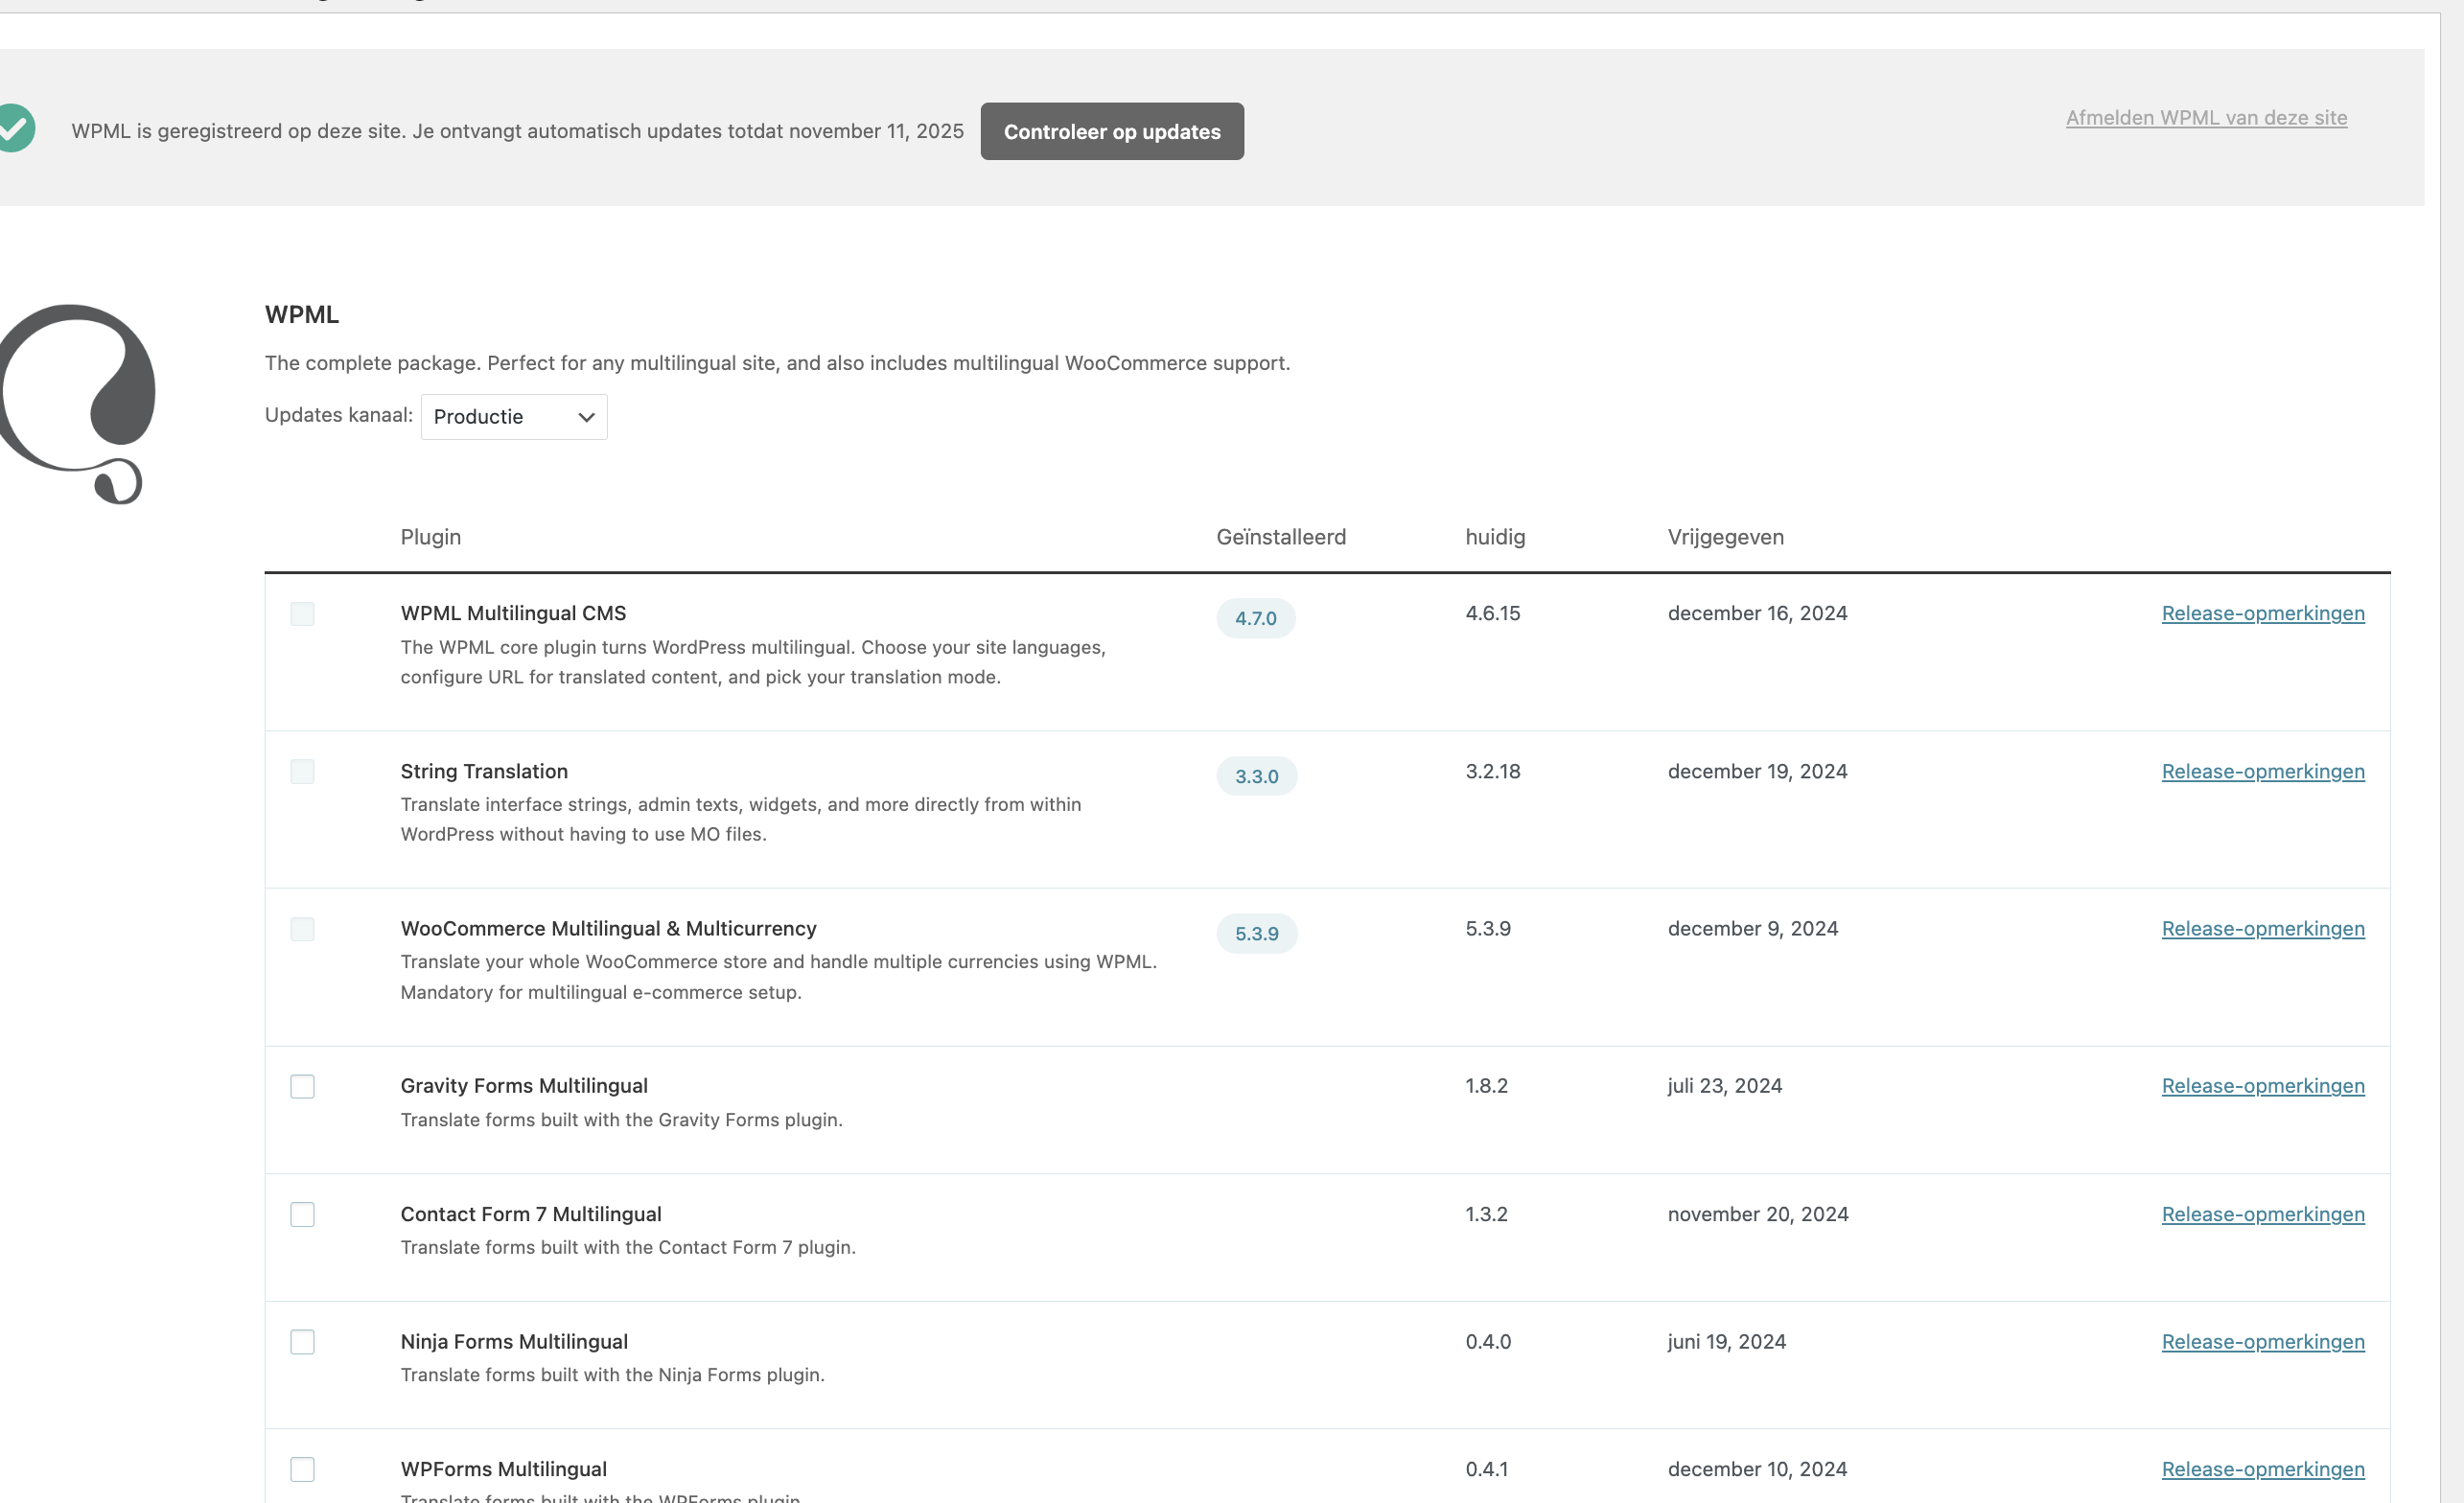Check the WPForms Multilingual checkbox
Screen dimensions: 2464x1503
302,1470
